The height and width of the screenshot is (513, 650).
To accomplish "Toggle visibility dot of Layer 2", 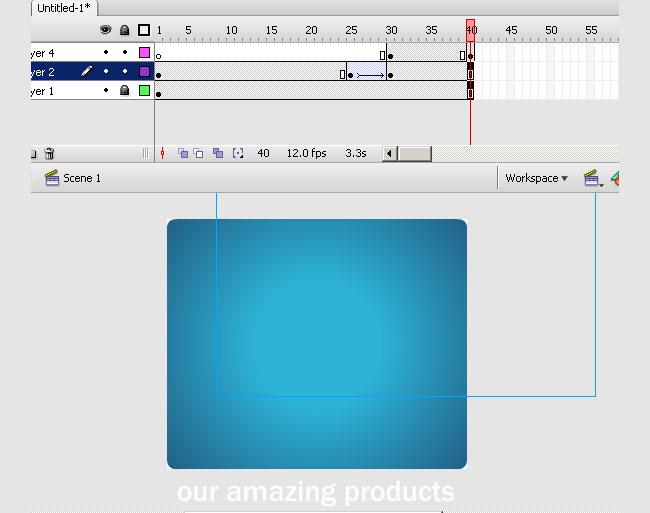I will pos(106,71).
